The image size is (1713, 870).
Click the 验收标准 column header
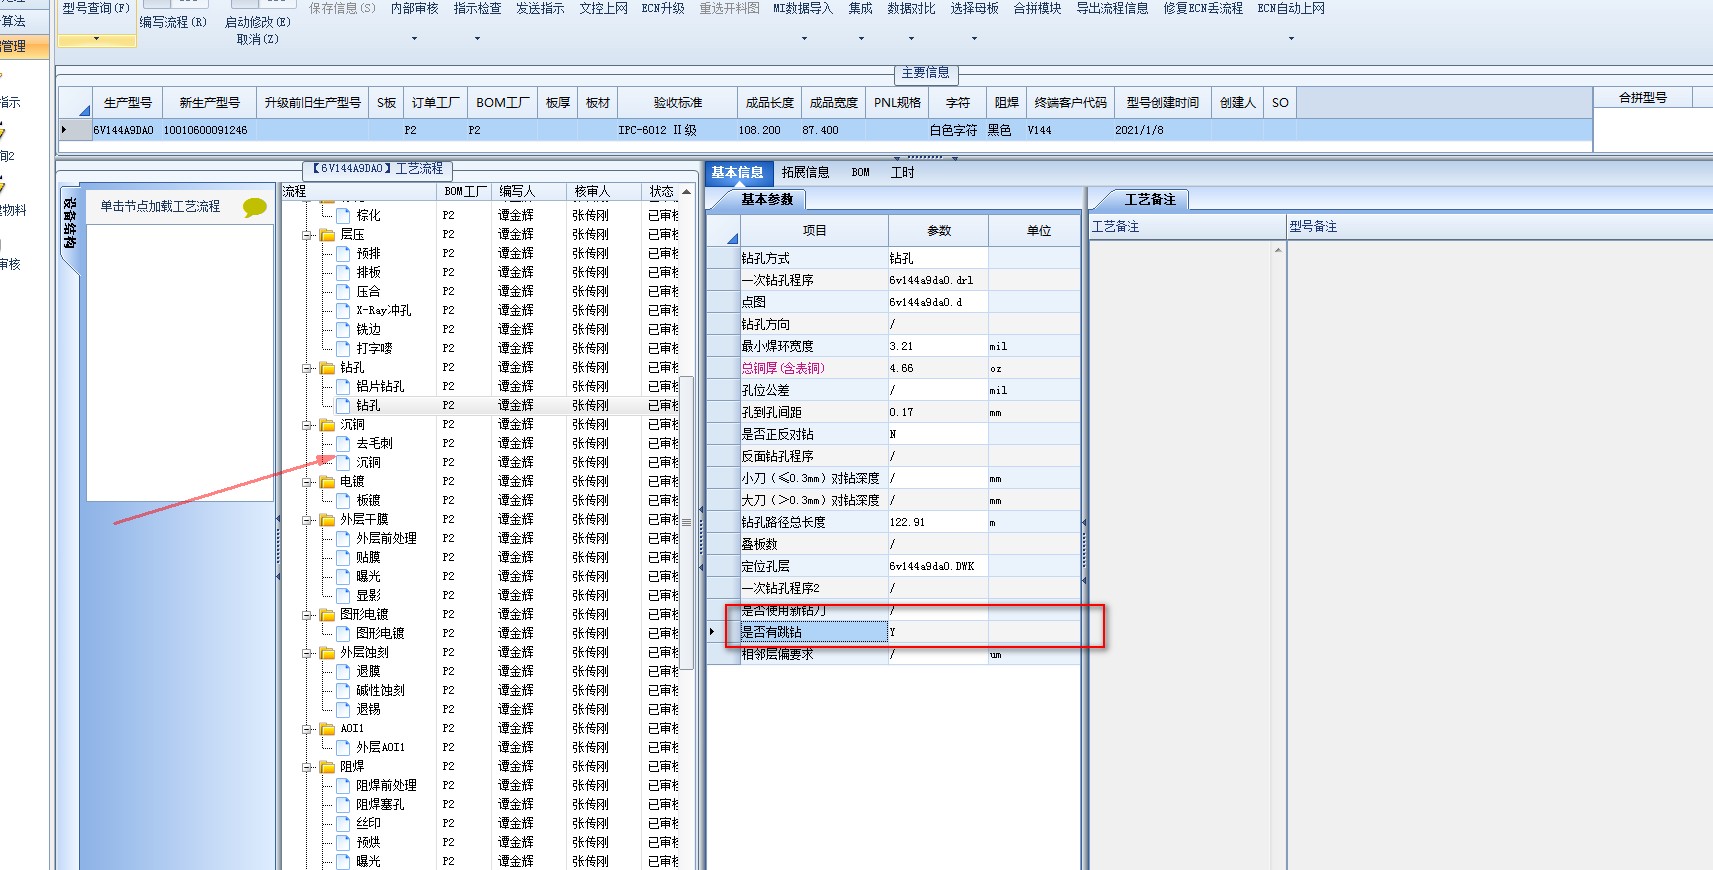coord(678,102)
